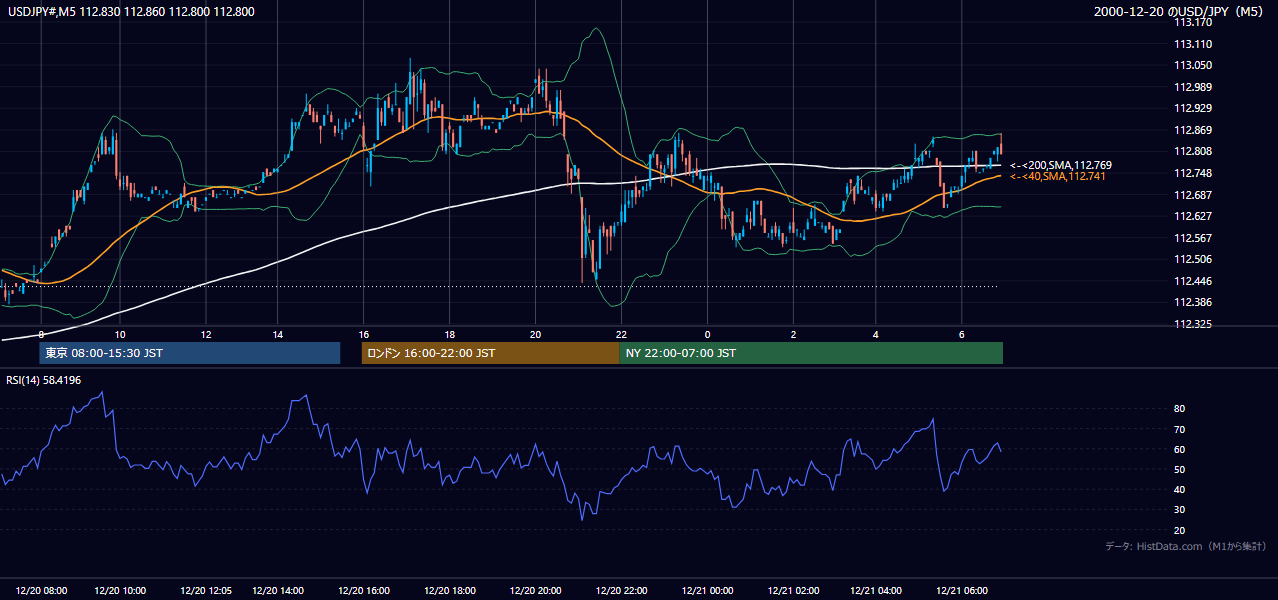Click the 12/20 14:00 time axis label
The height and width of the screenshot is (600, 1278).
278,591
